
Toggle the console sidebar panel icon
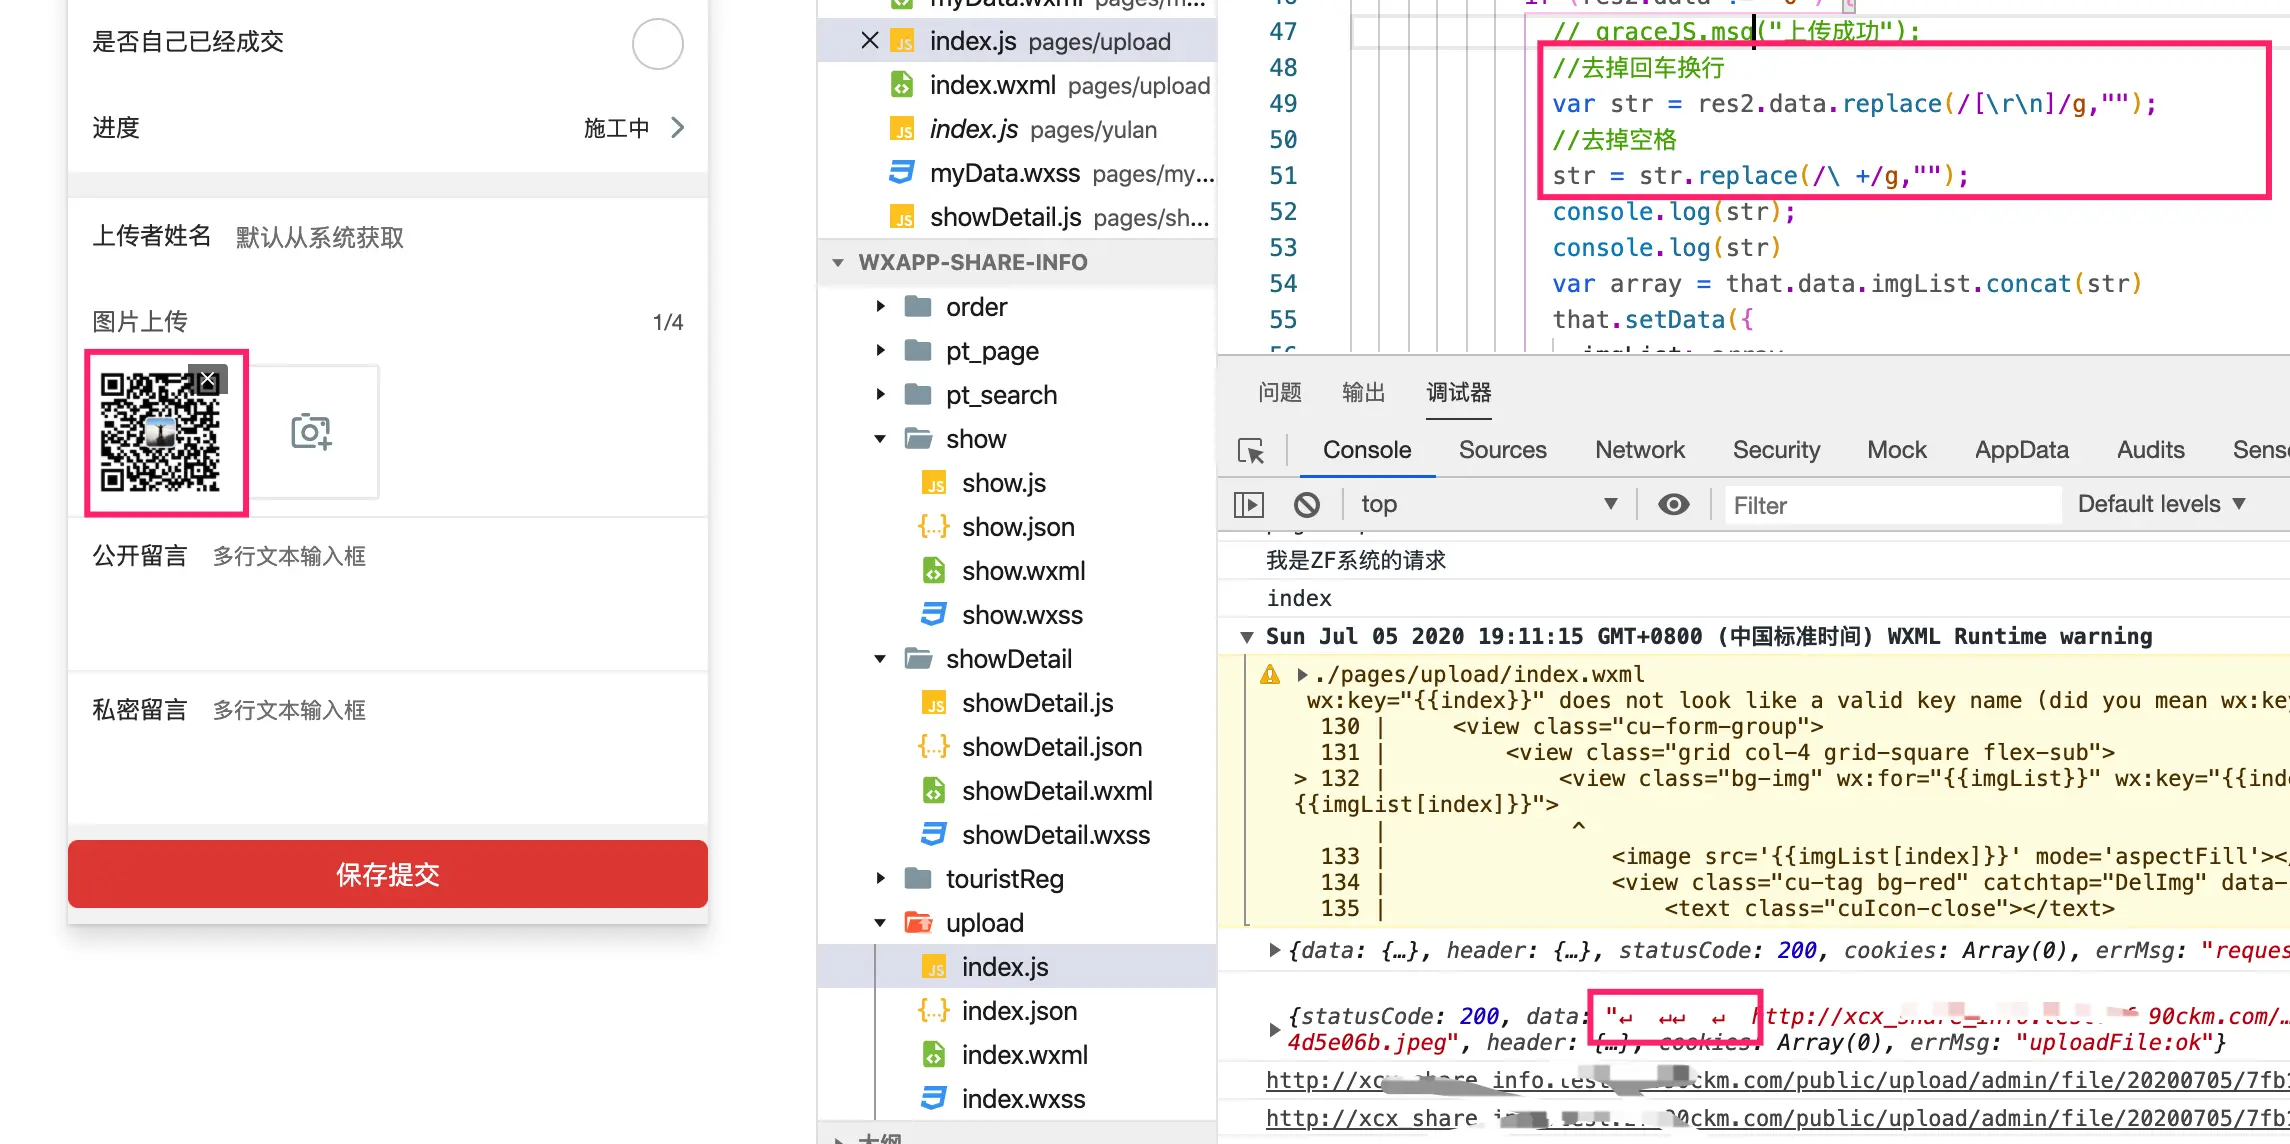1249,505
